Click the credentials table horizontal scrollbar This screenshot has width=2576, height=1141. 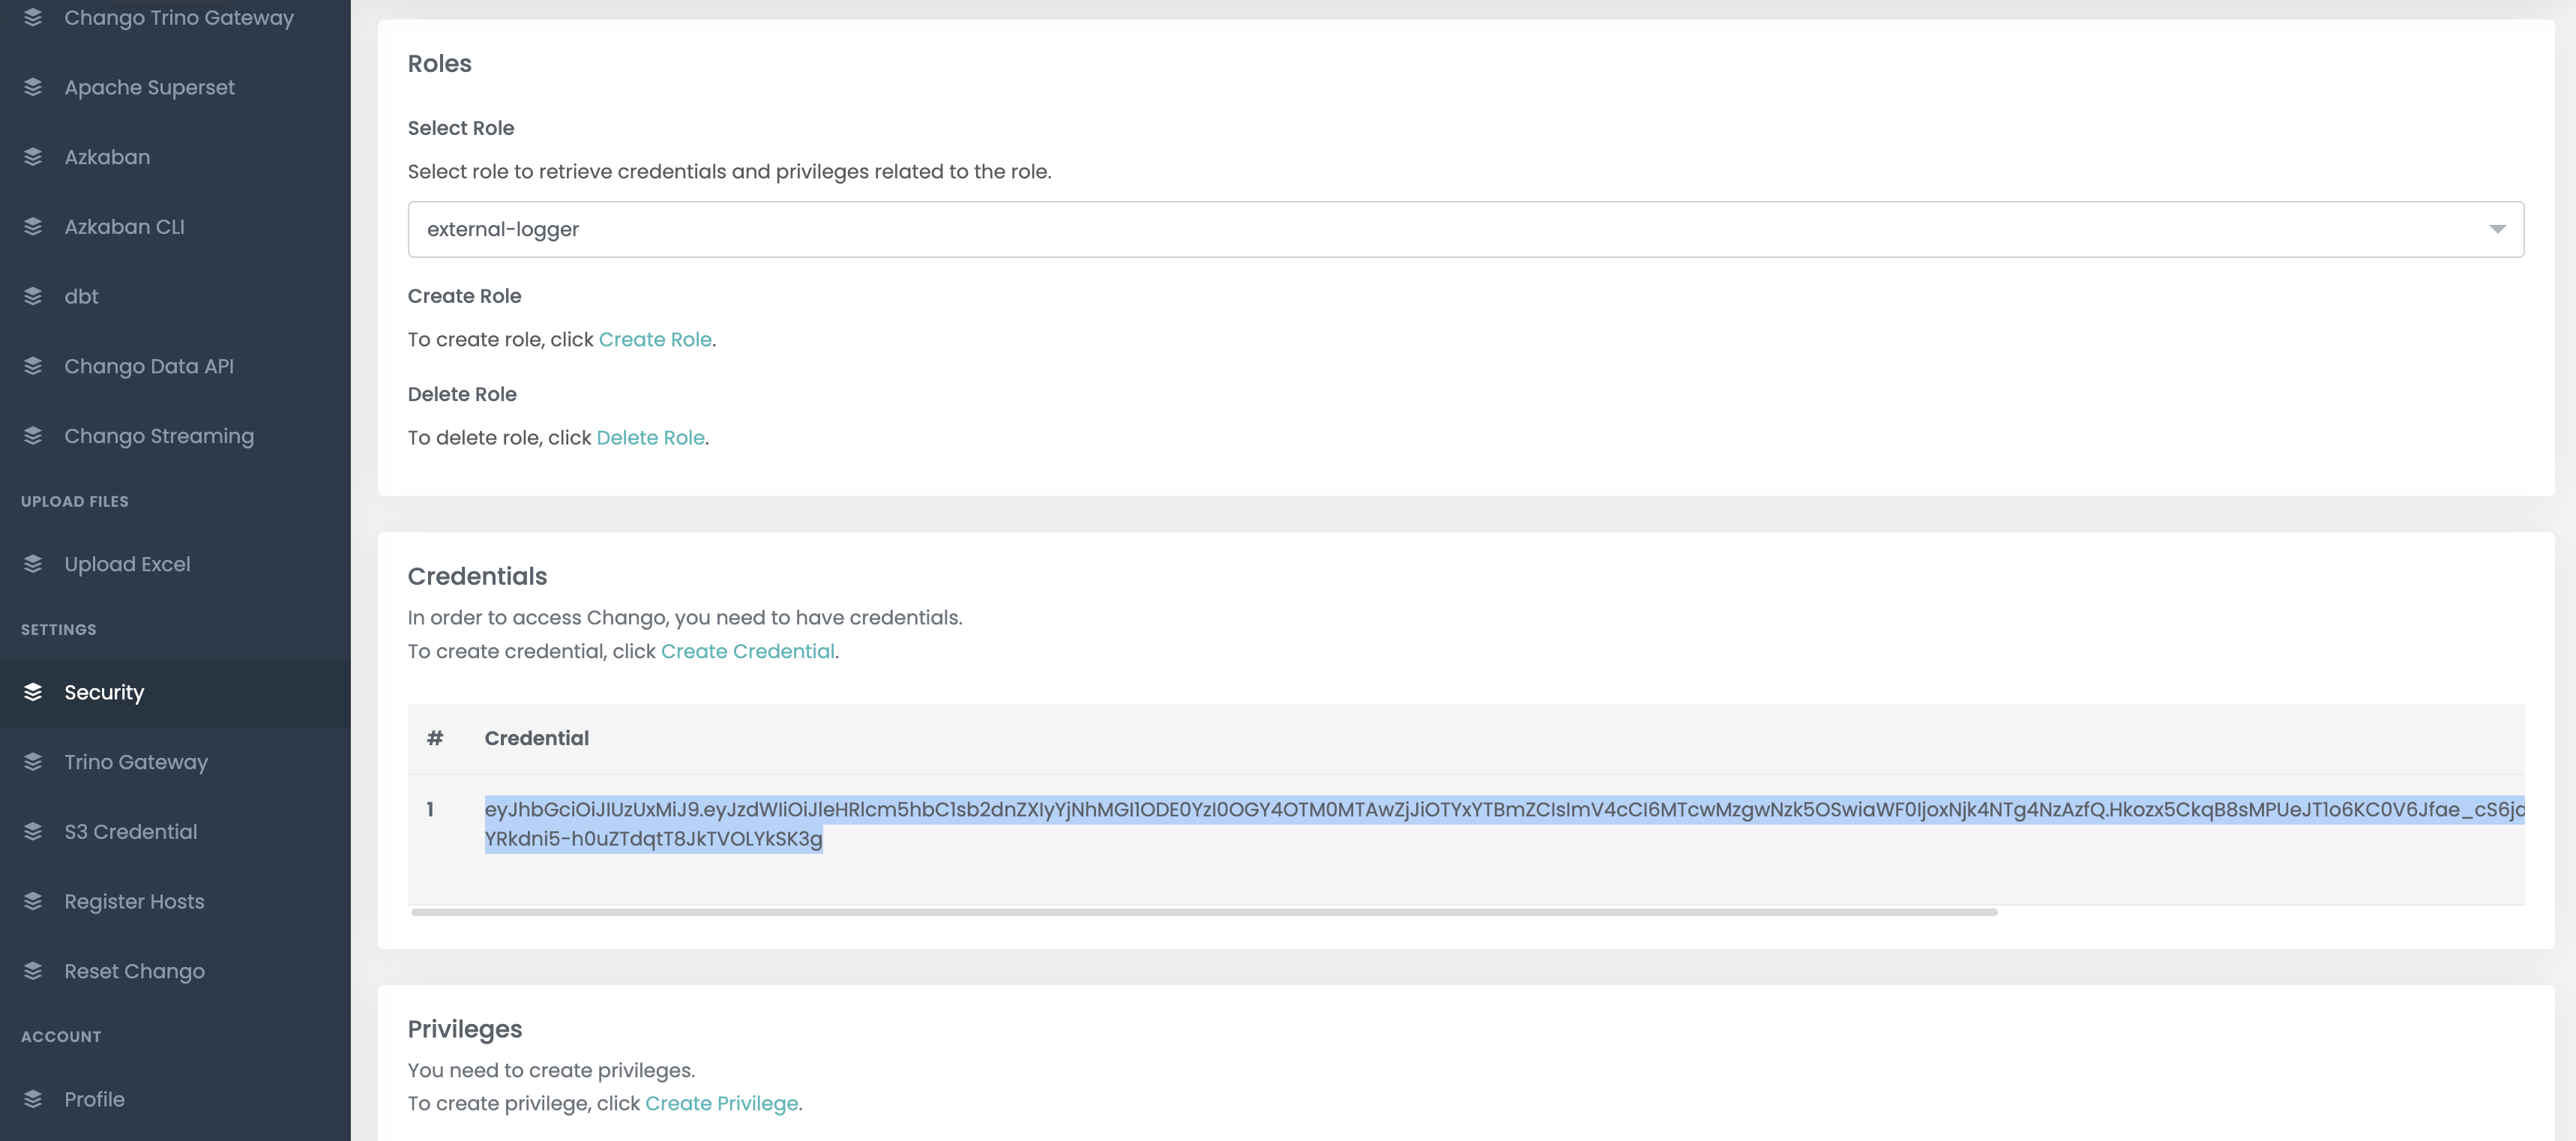coord(1204,912)
